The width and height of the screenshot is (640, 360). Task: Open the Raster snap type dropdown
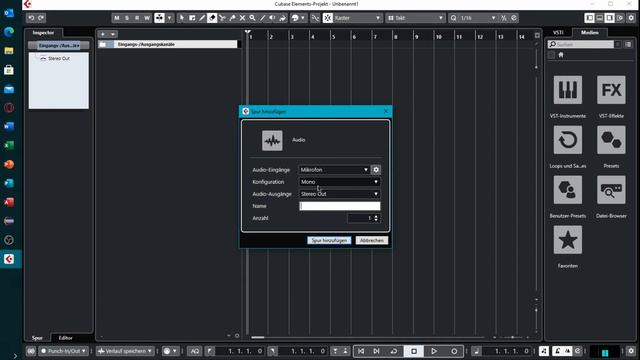point(358,18)
